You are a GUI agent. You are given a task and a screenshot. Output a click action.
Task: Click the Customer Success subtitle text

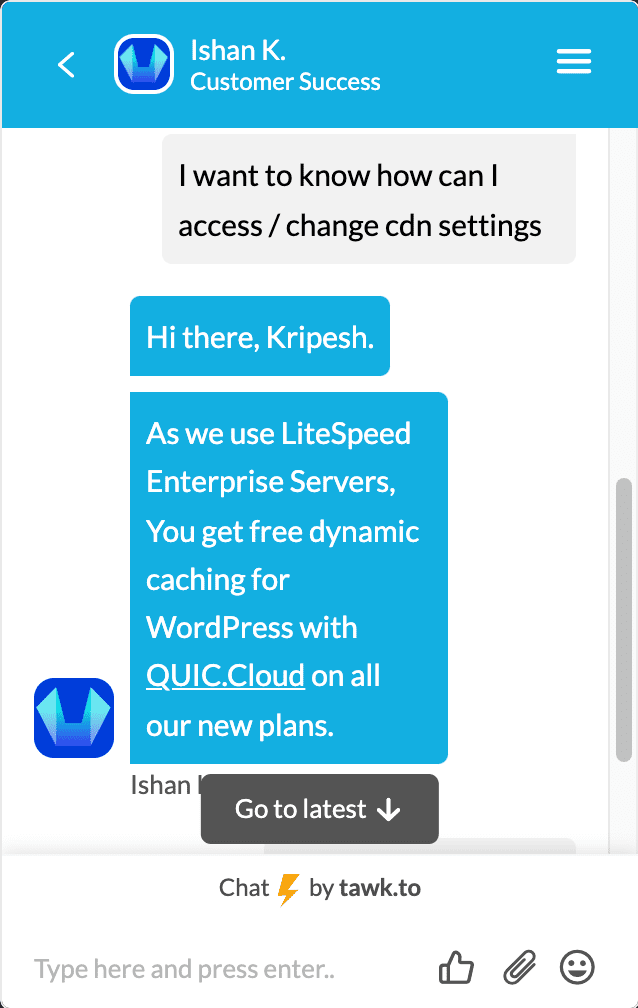(x=285, y=82)
